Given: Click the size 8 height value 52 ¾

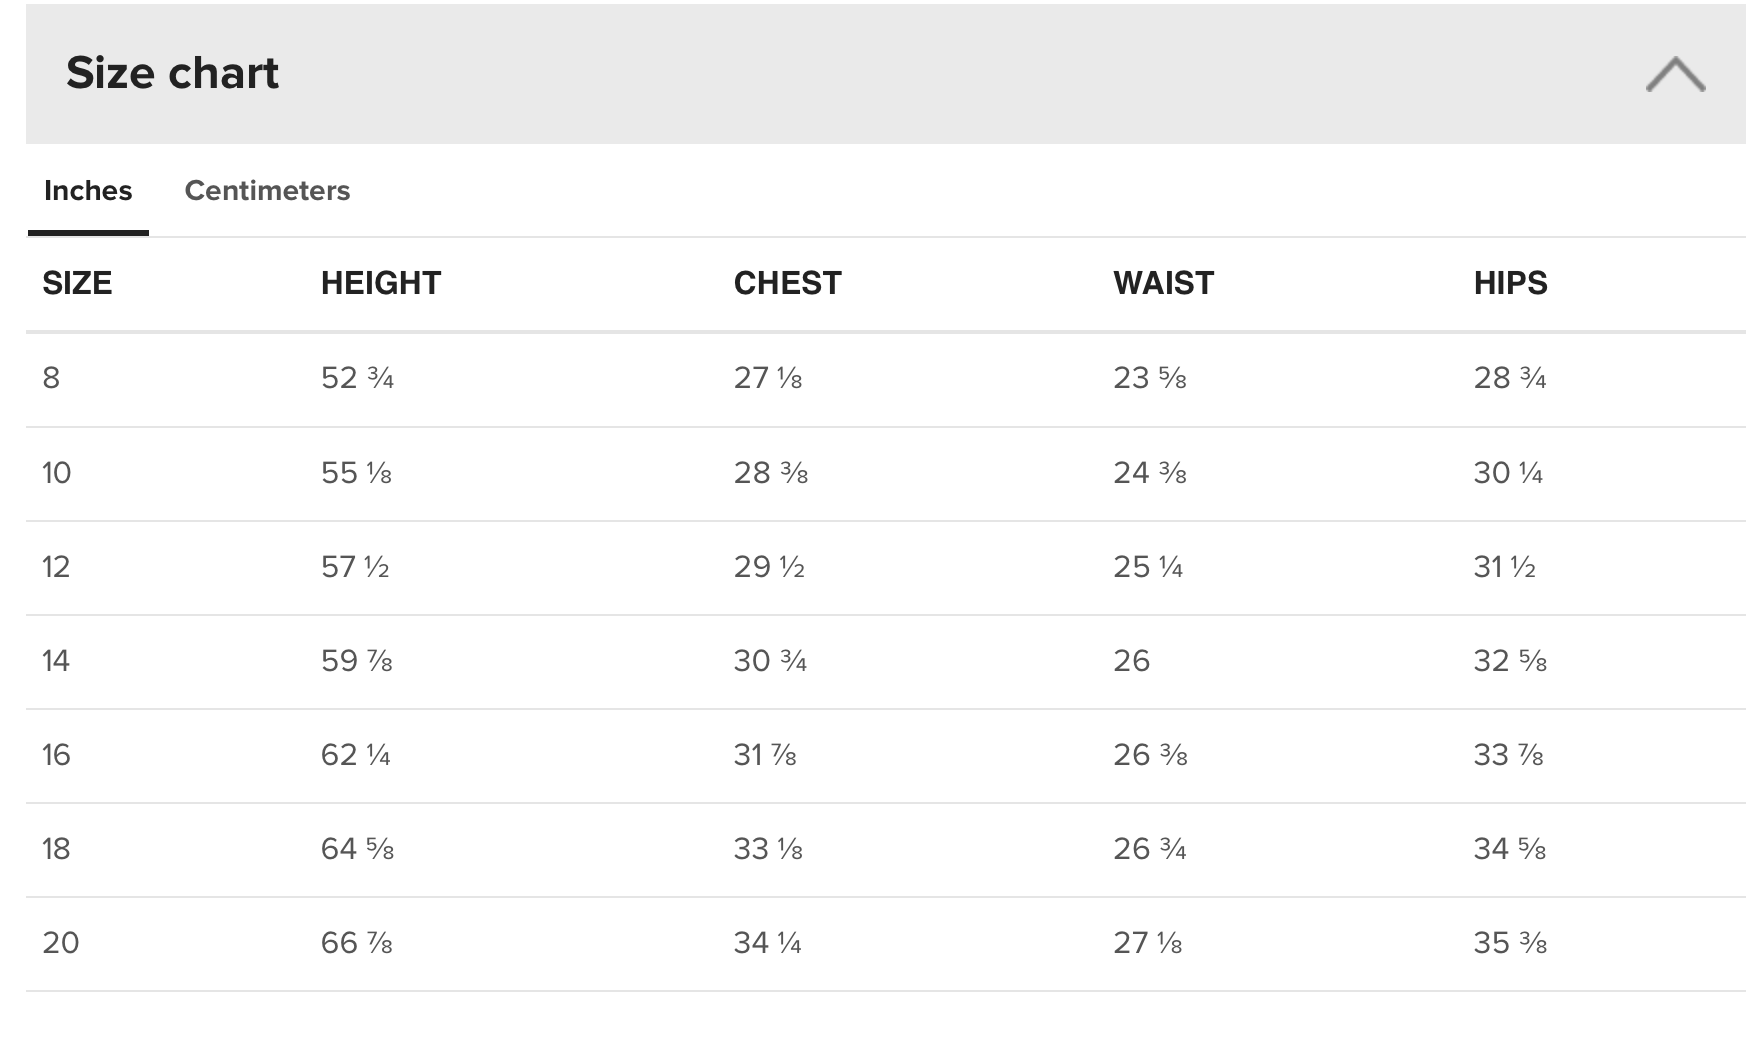Looking at the screenshot, I should pyautogui.click(x=357, y=378).
